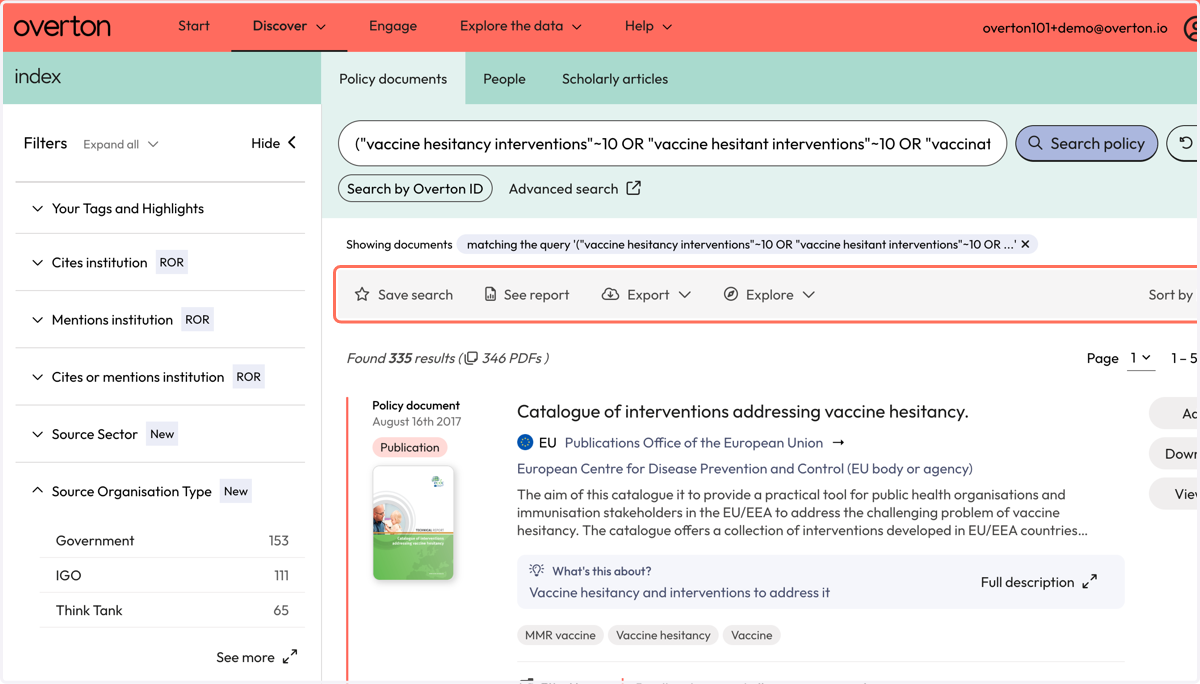The height and width of the screenshot is (684, 1200).
Task: Open the Explore the data menu
Action: [x=521, y=26]
